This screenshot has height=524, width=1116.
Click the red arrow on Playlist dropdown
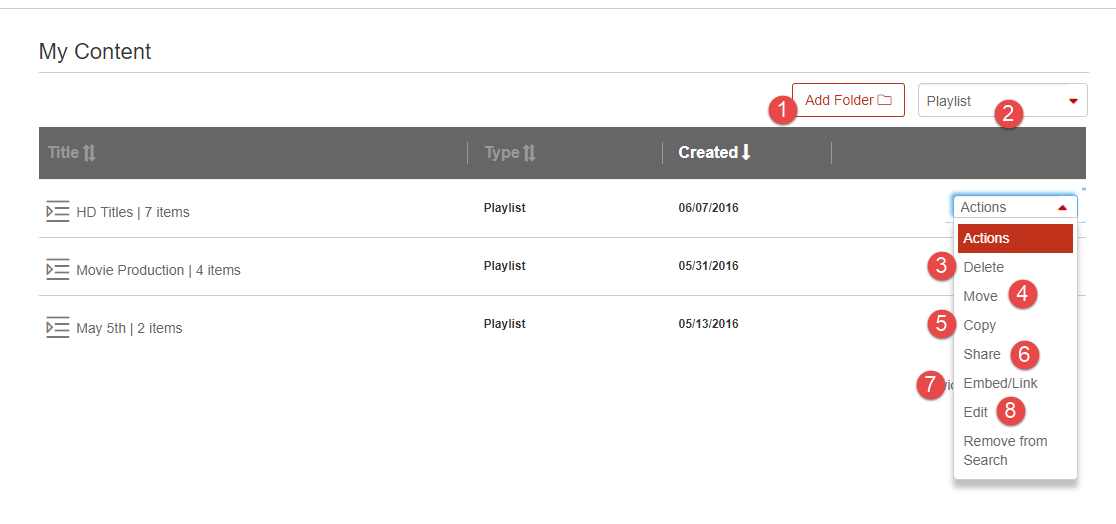click(x=1073, y=102)
